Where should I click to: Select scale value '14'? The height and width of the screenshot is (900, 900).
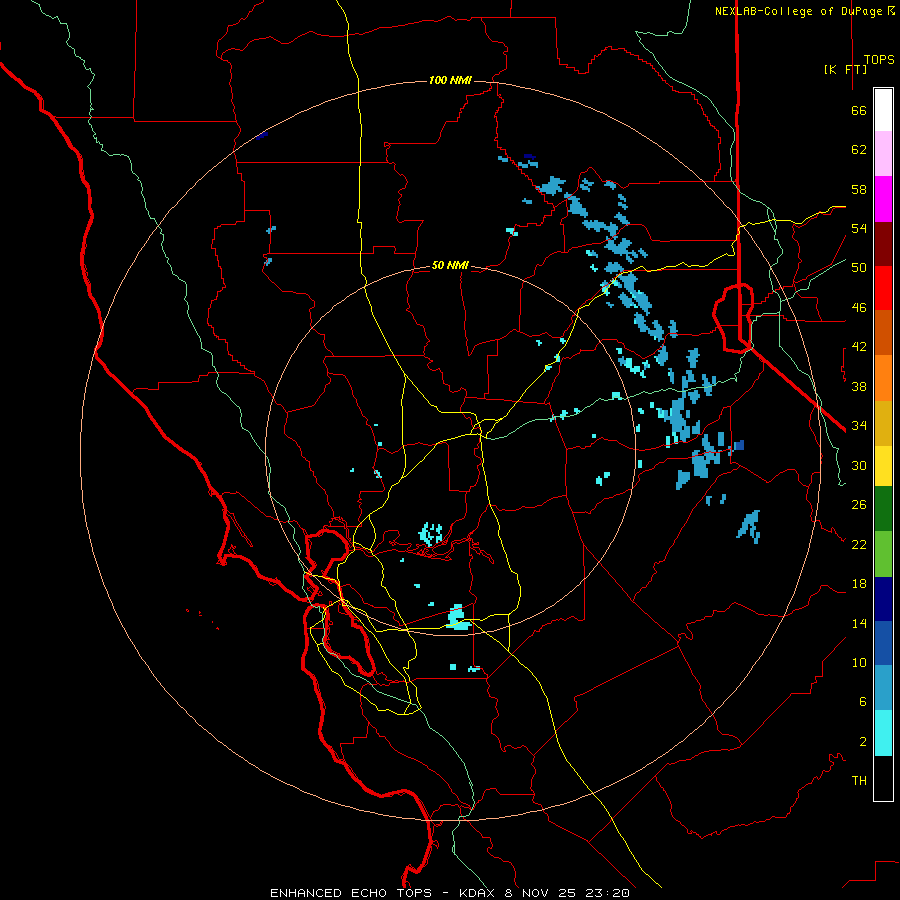859,623
